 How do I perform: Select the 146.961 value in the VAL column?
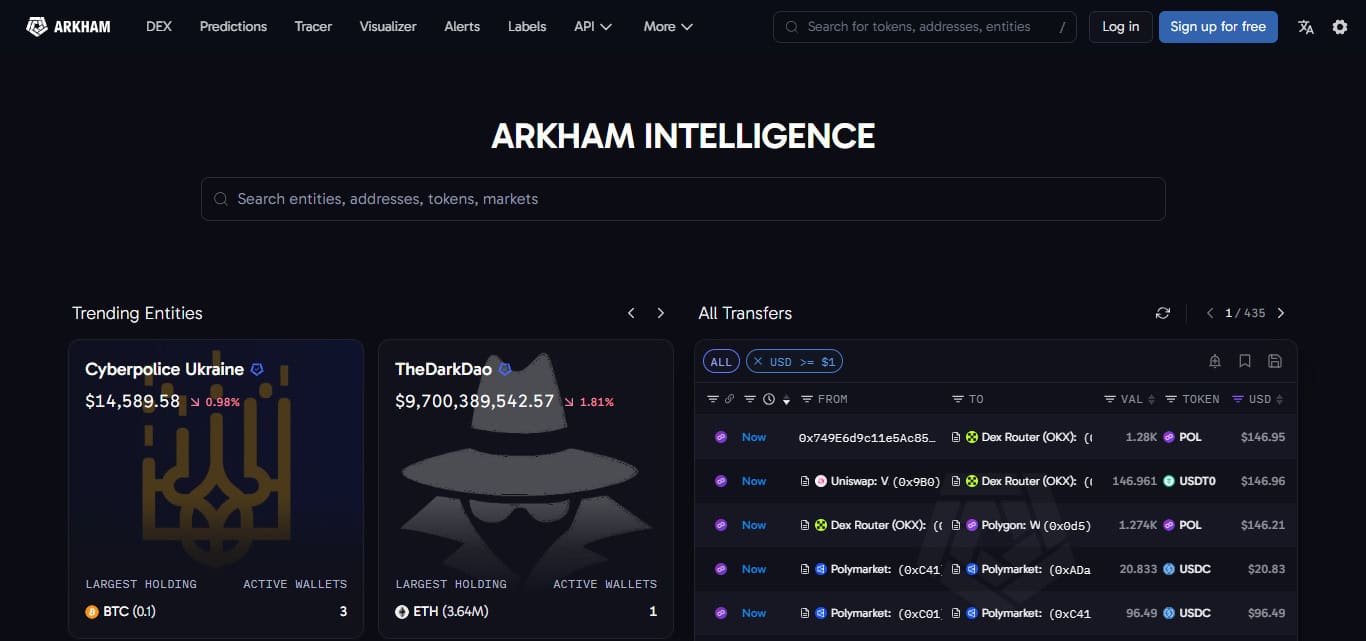point(1134,481)
